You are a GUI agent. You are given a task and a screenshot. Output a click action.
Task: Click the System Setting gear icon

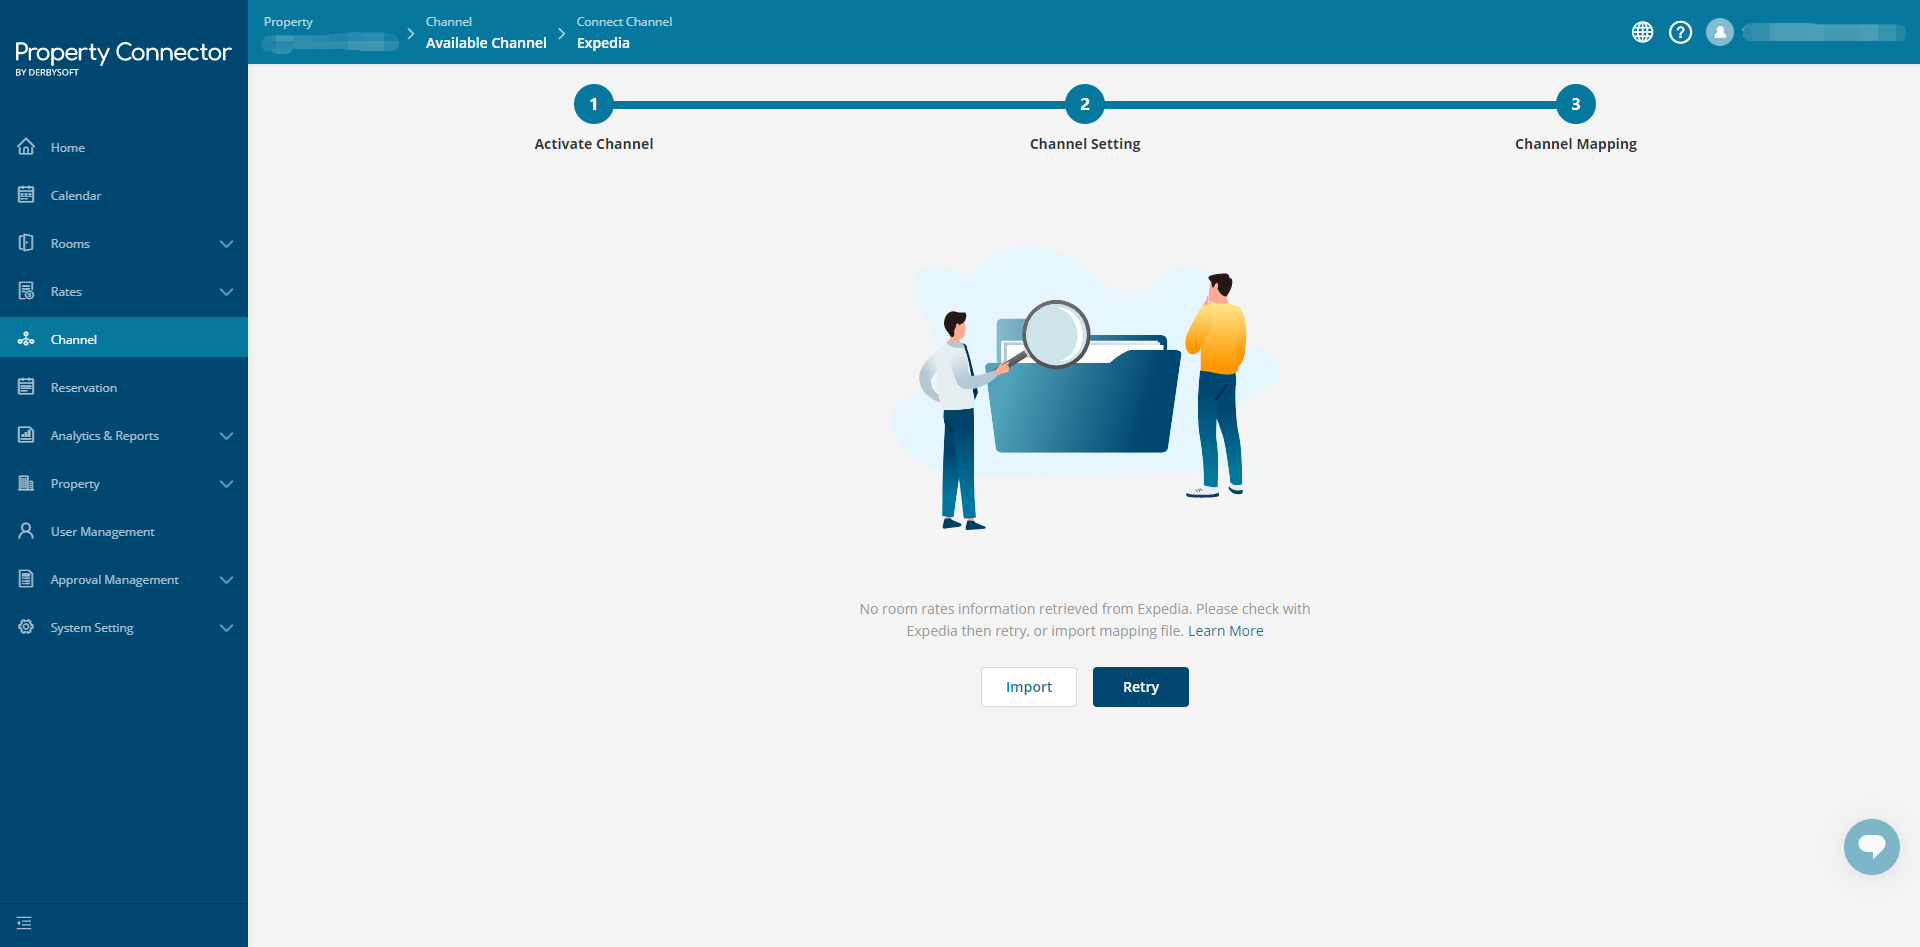(26, 627)
